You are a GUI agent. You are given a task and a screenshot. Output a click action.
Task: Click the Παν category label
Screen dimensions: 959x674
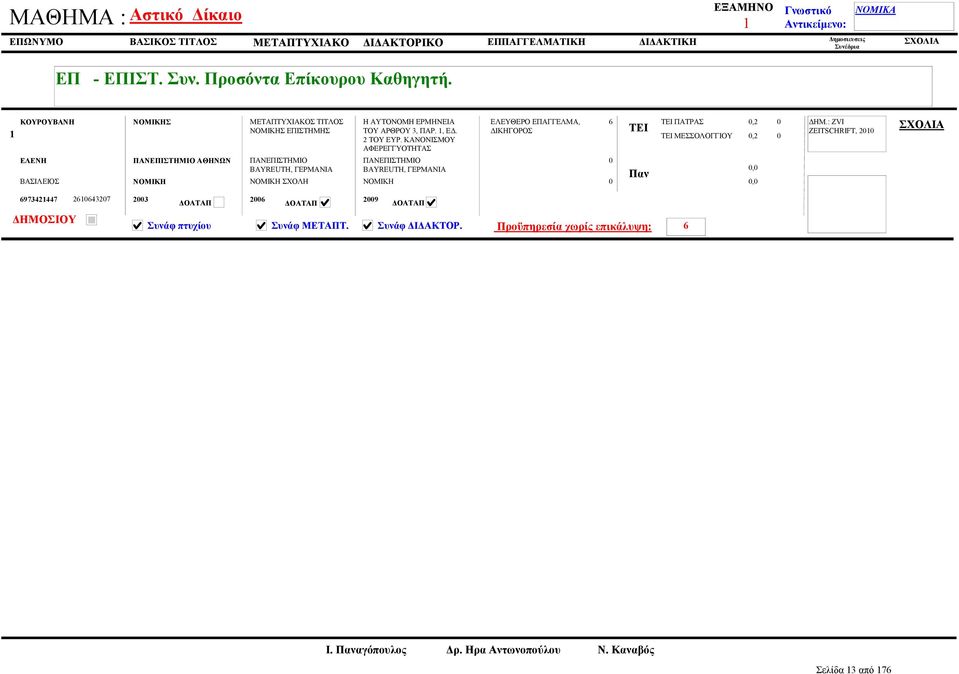(639, 174)
